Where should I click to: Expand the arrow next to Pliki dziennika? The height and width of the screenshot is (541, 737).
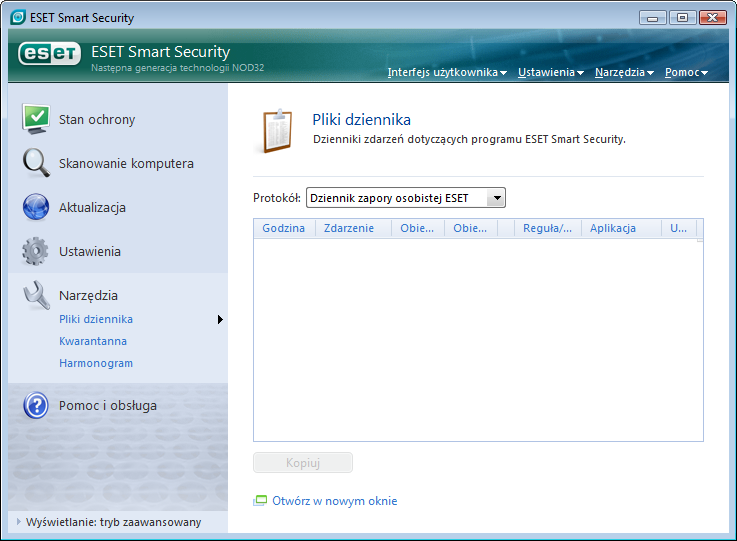click(x=220, y=320)
